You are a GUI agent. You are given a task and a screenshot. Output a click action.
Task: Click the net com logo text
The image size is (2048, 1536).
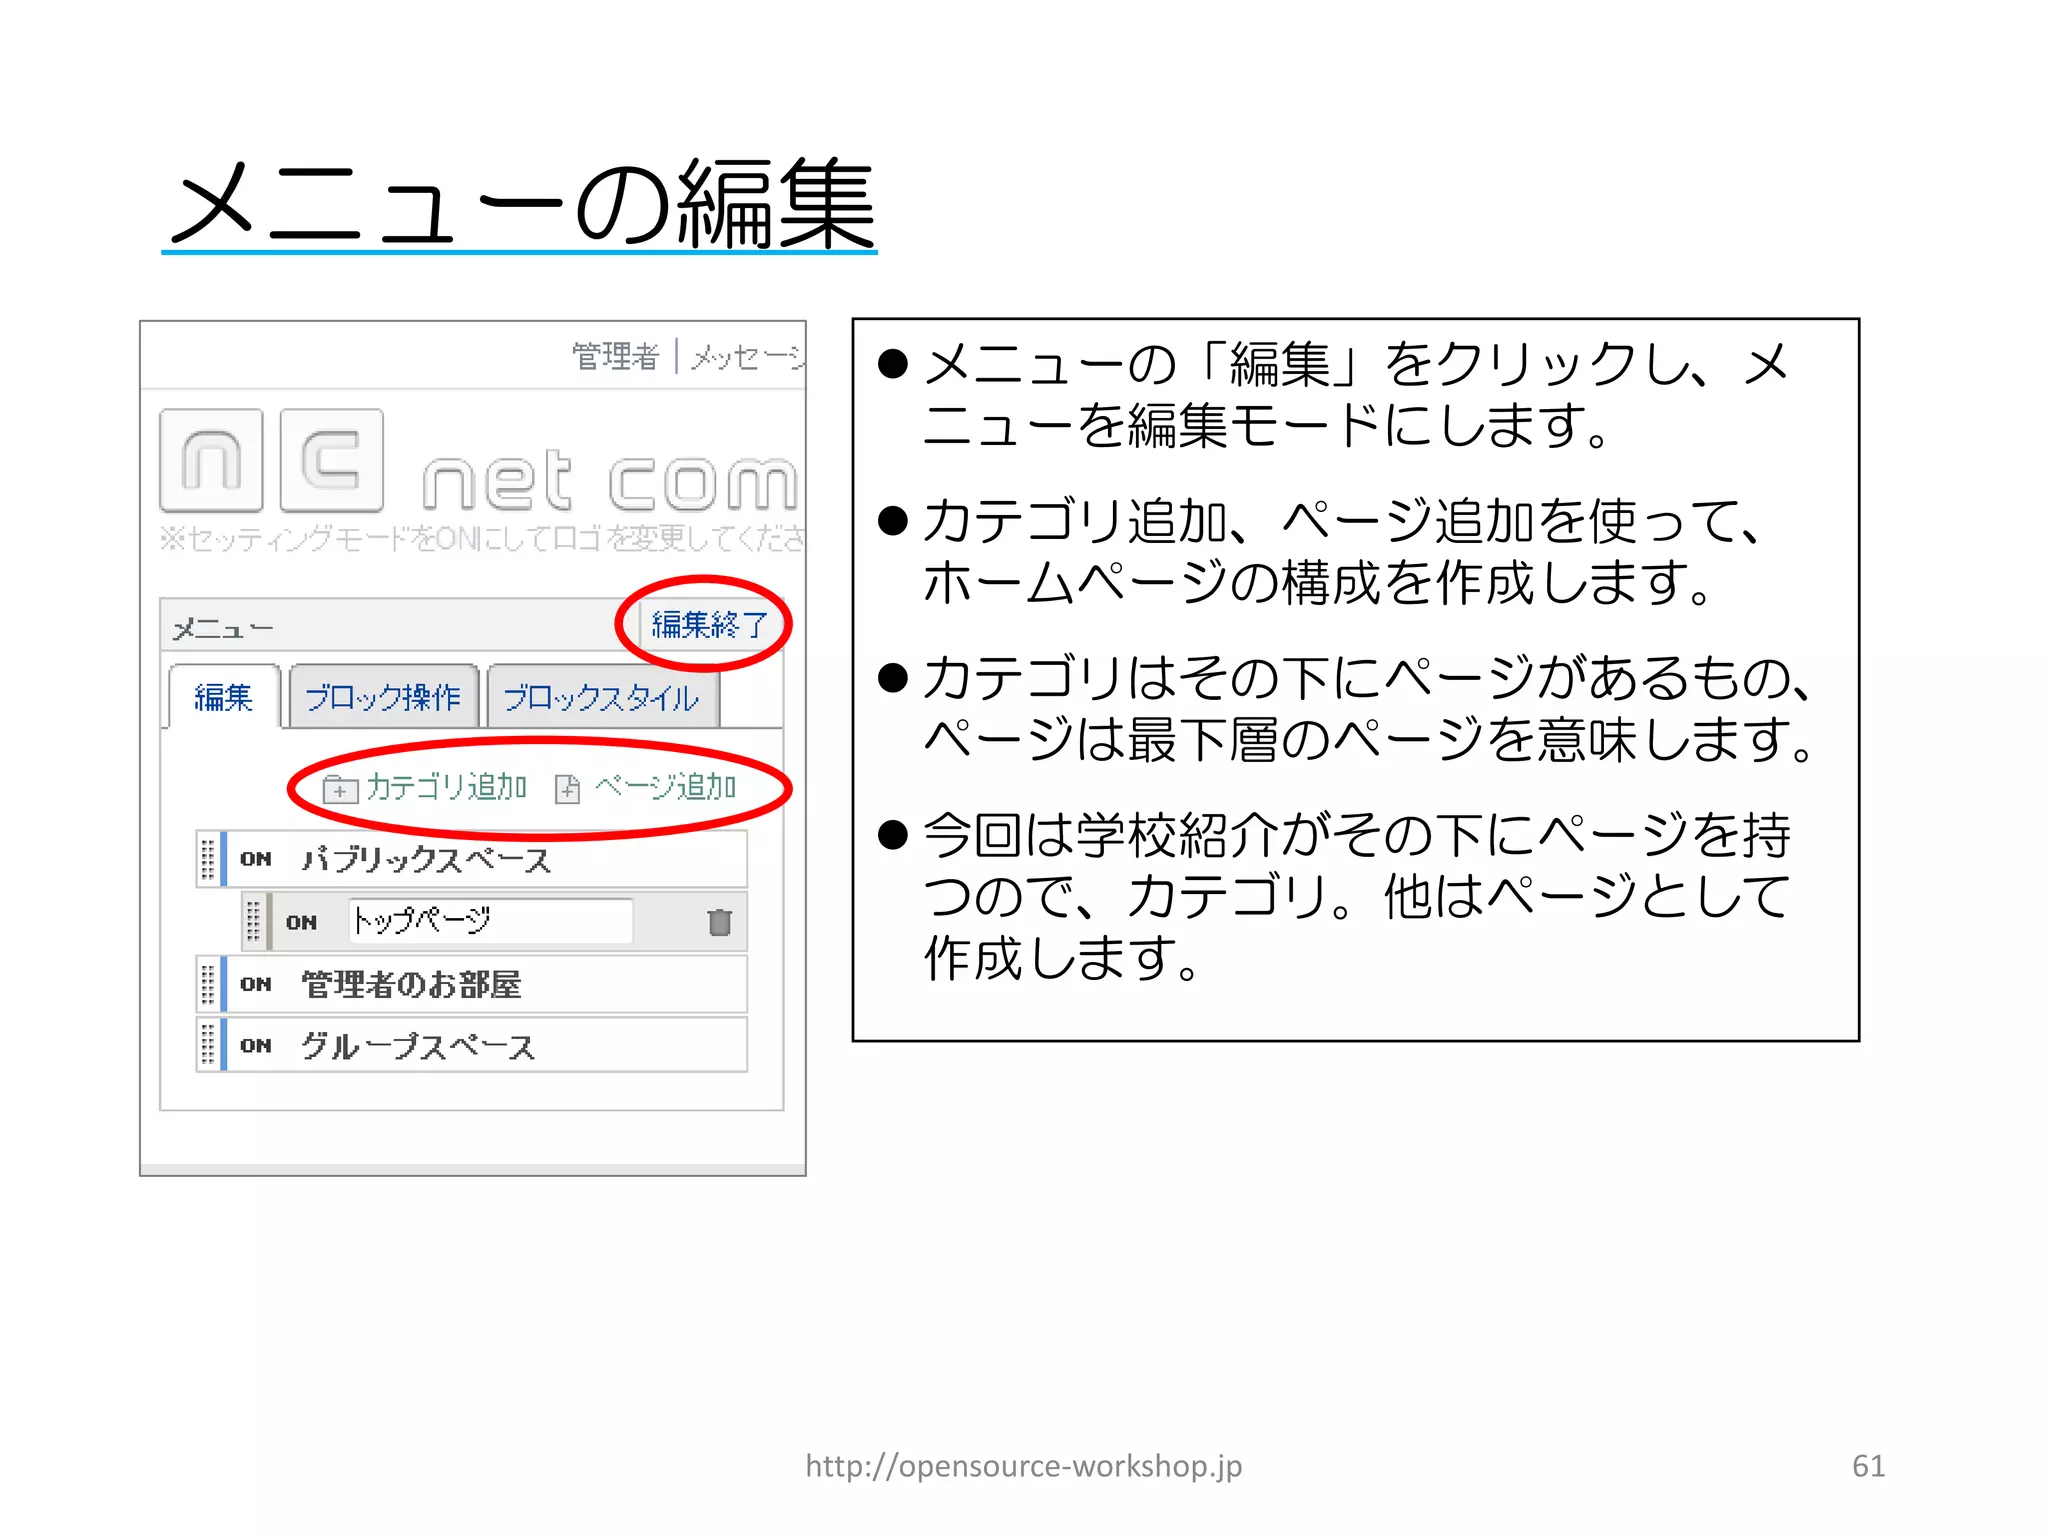pyautogui.click(x=610, y=481)
